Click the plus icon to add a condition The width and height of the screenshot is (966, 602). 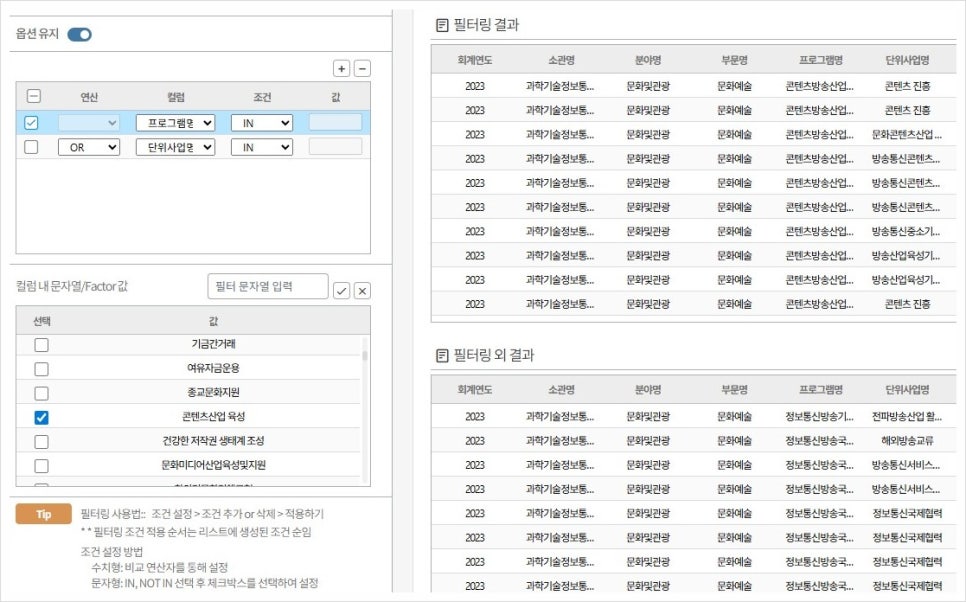(x=341, y=69)
